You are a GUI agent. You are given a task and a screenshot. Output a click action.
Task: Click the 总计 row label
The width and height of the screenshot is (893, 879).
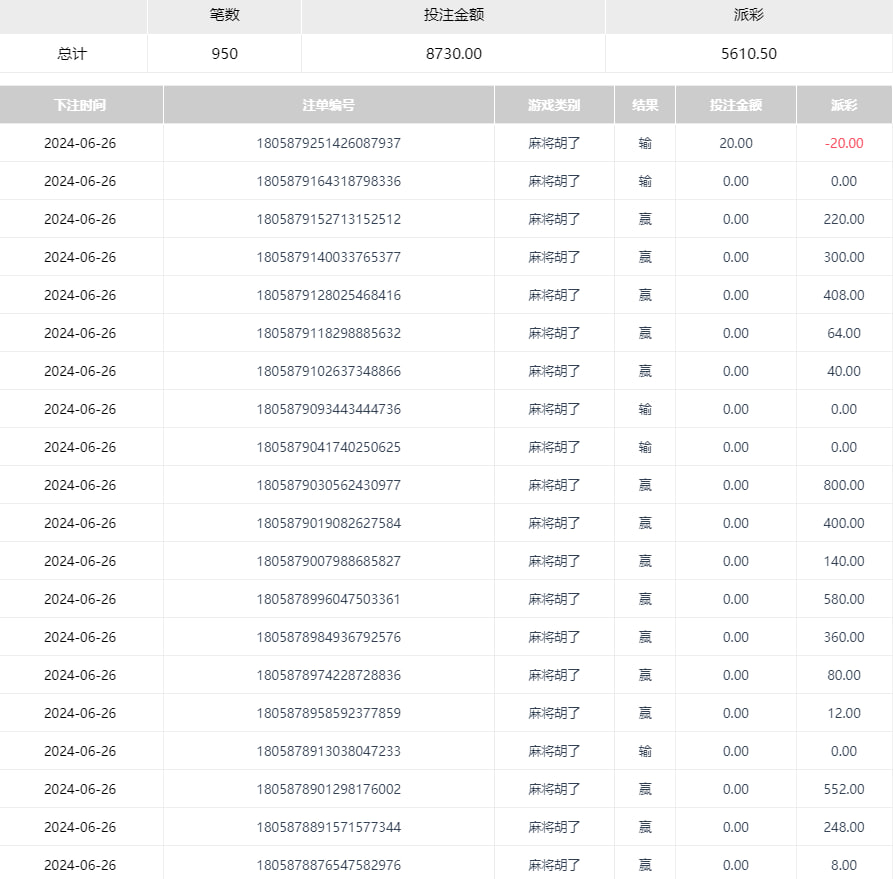click(x=73, y=54)
